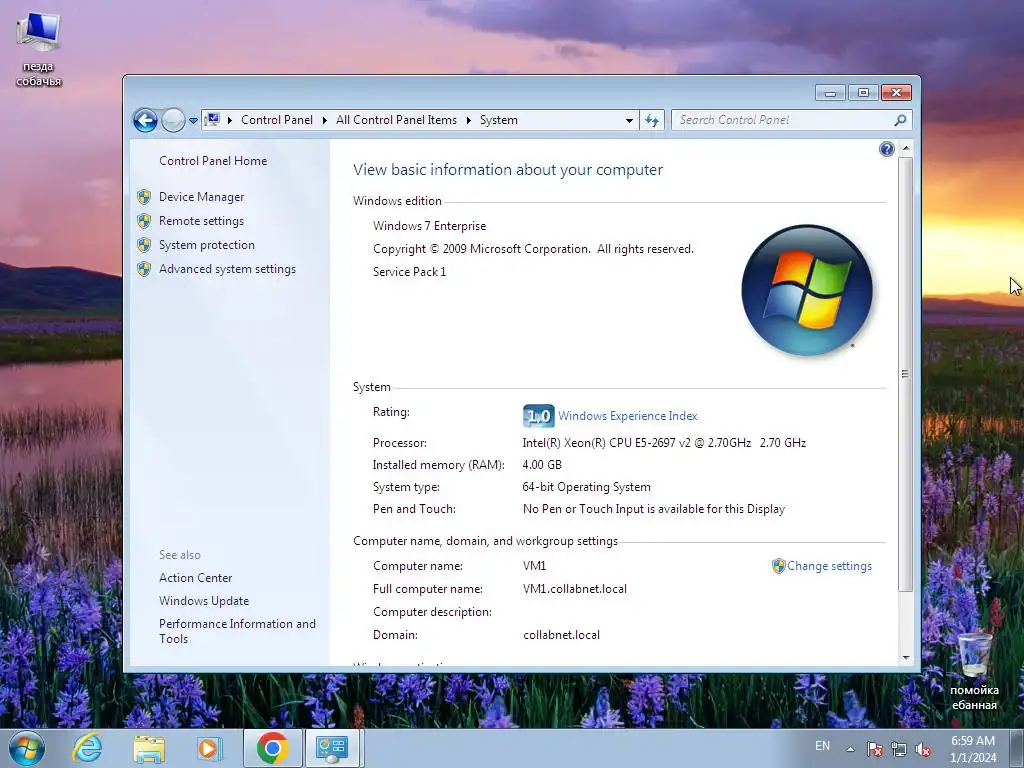Click the network tray icon
Screen dimensions: 1024x768
pyautogui.click(x=899, y=749)
